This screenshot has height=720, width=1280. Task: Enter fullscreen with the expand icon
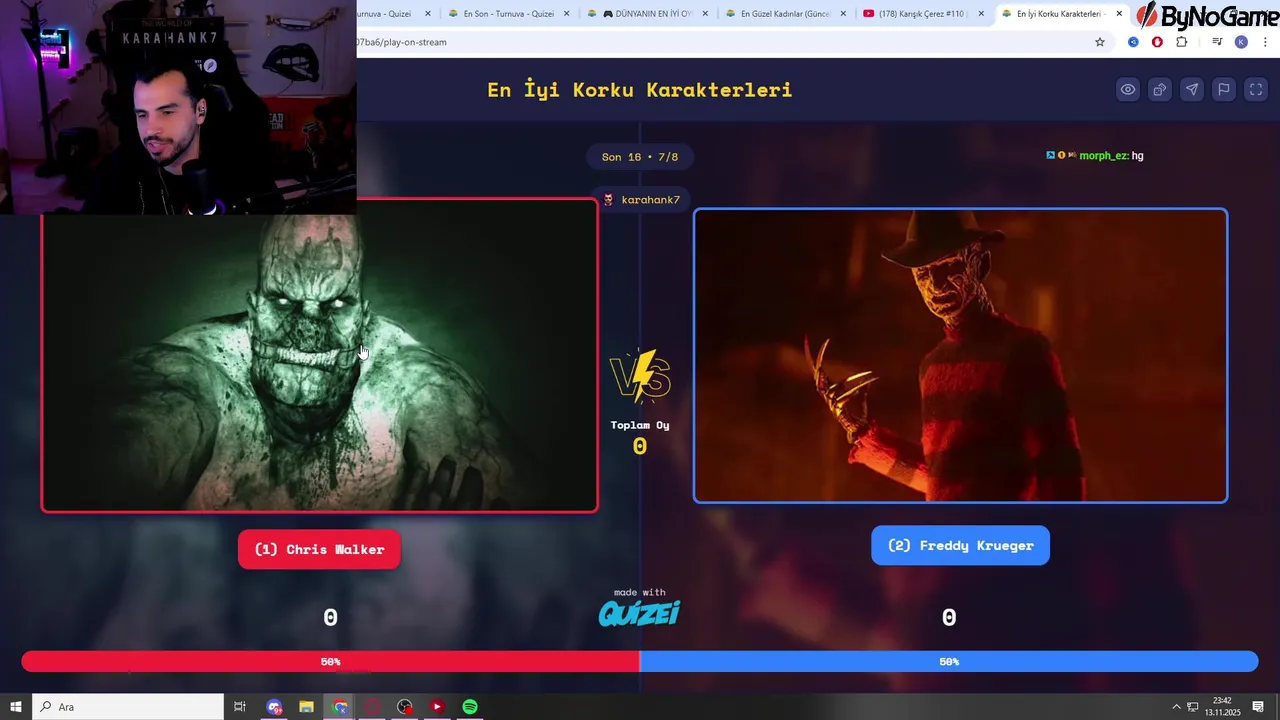click(1256, 89)
